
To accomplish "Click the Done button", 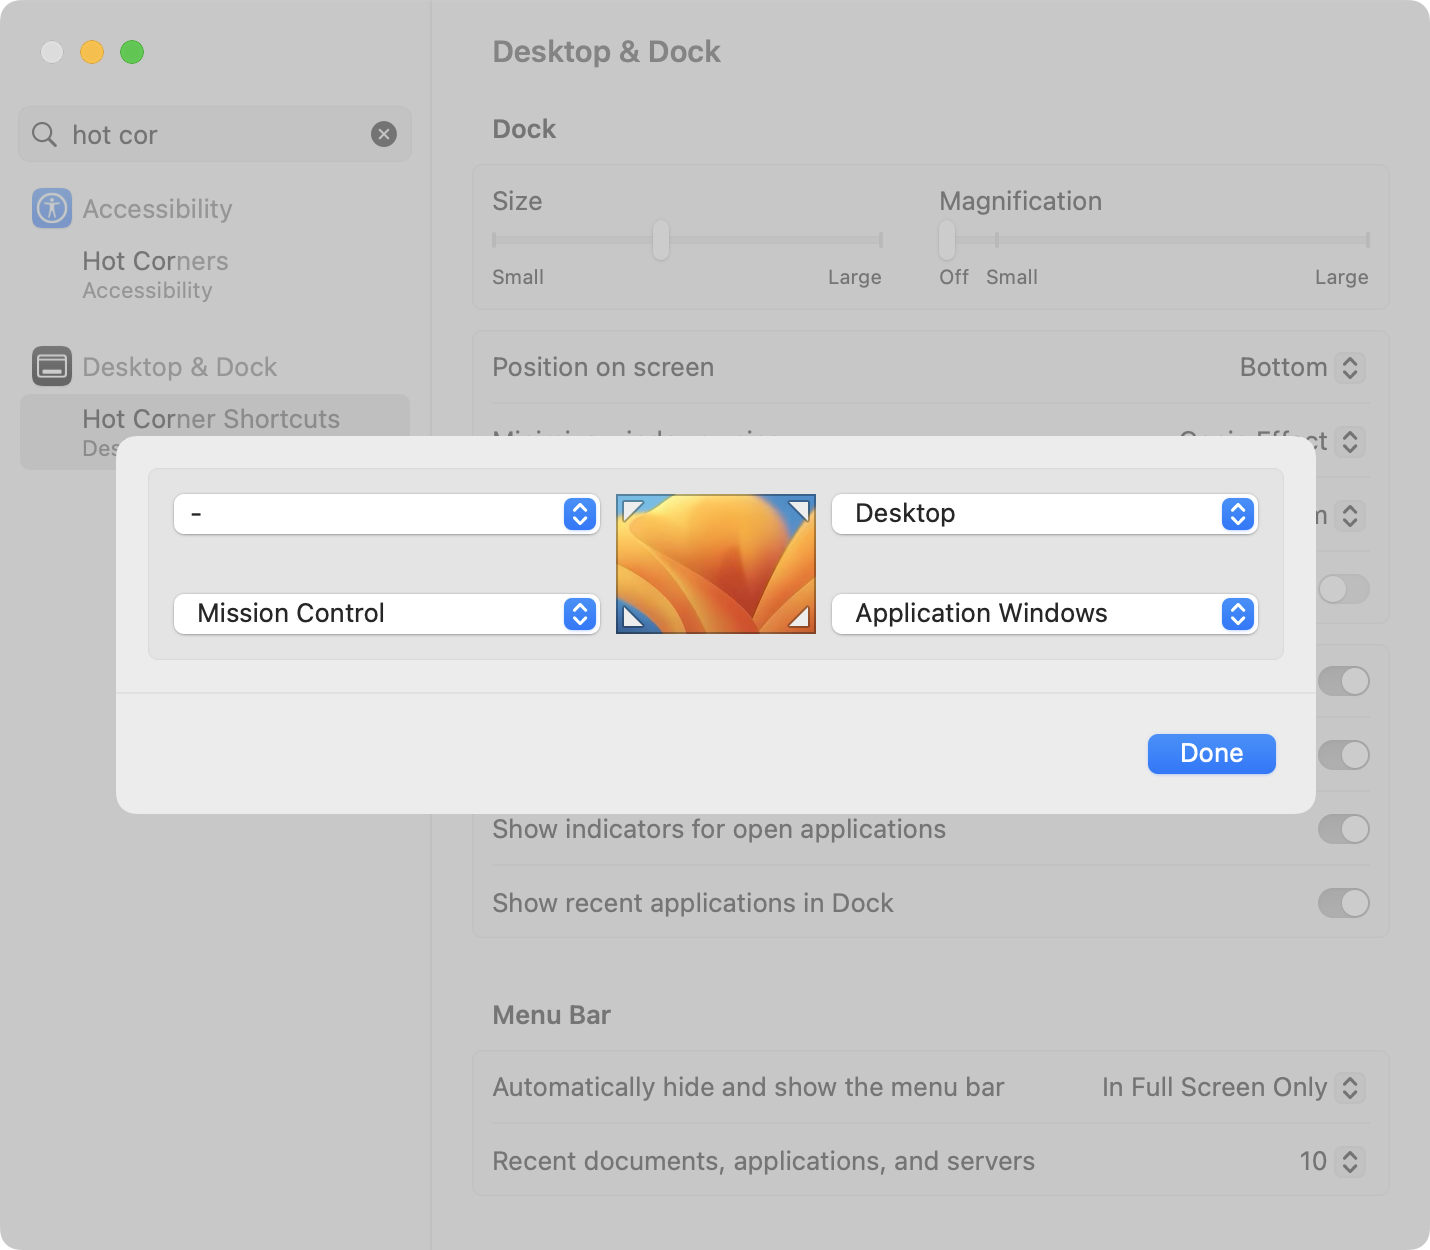I will [1211, 754].
